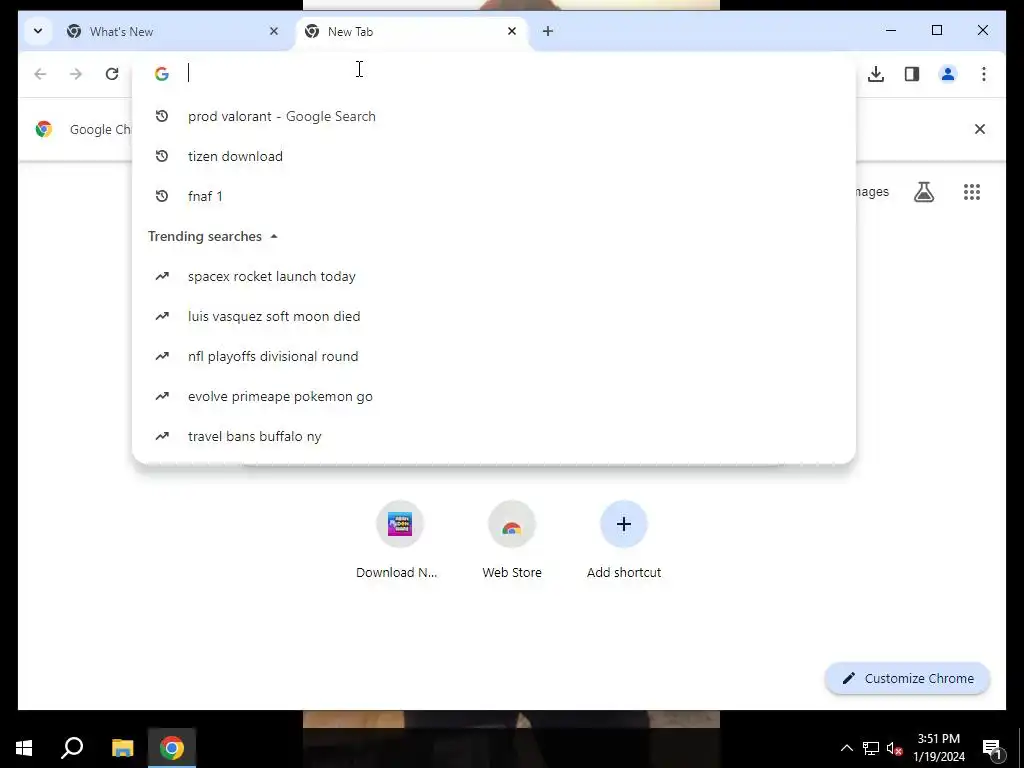Click the muted volume tray icon
Screen dimensions: 1024x768
(895, 748)
